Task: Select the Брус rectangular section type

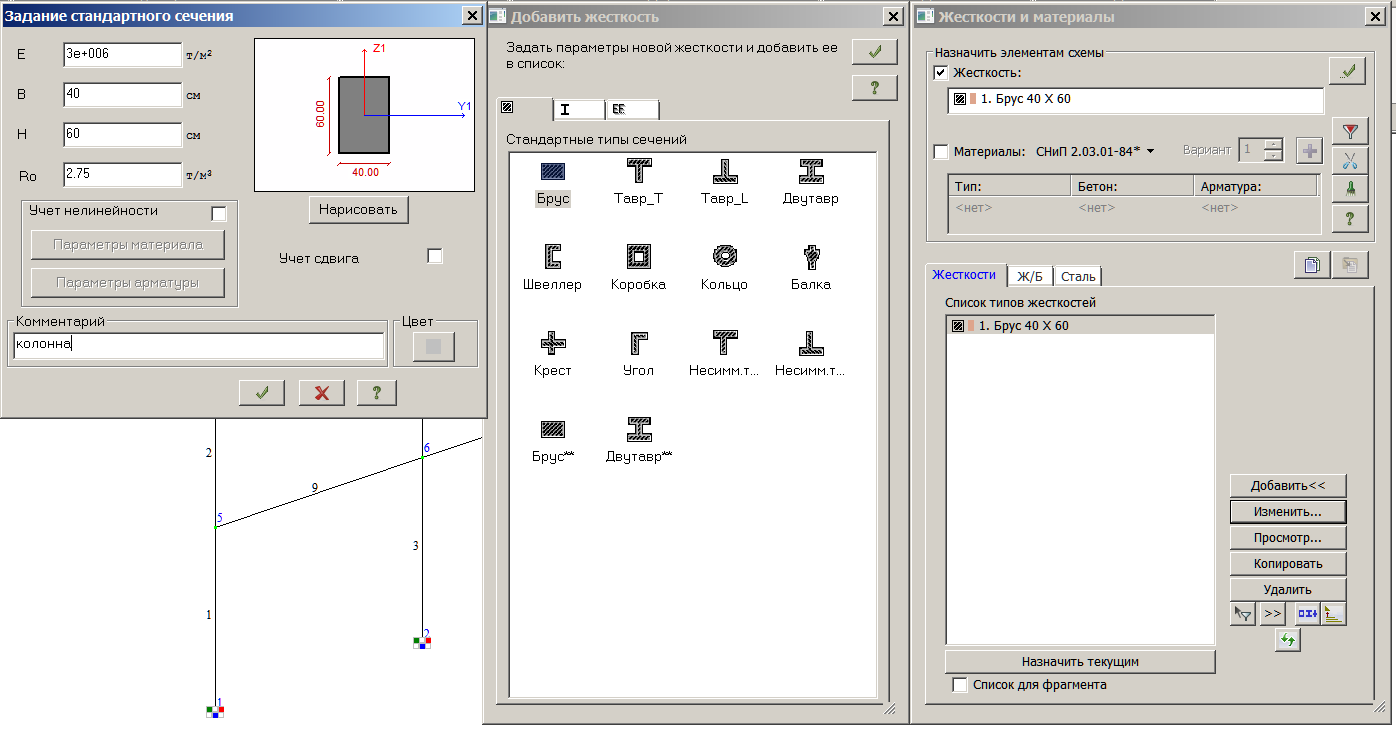Action: pyautogui.click(x=552, y=172)
